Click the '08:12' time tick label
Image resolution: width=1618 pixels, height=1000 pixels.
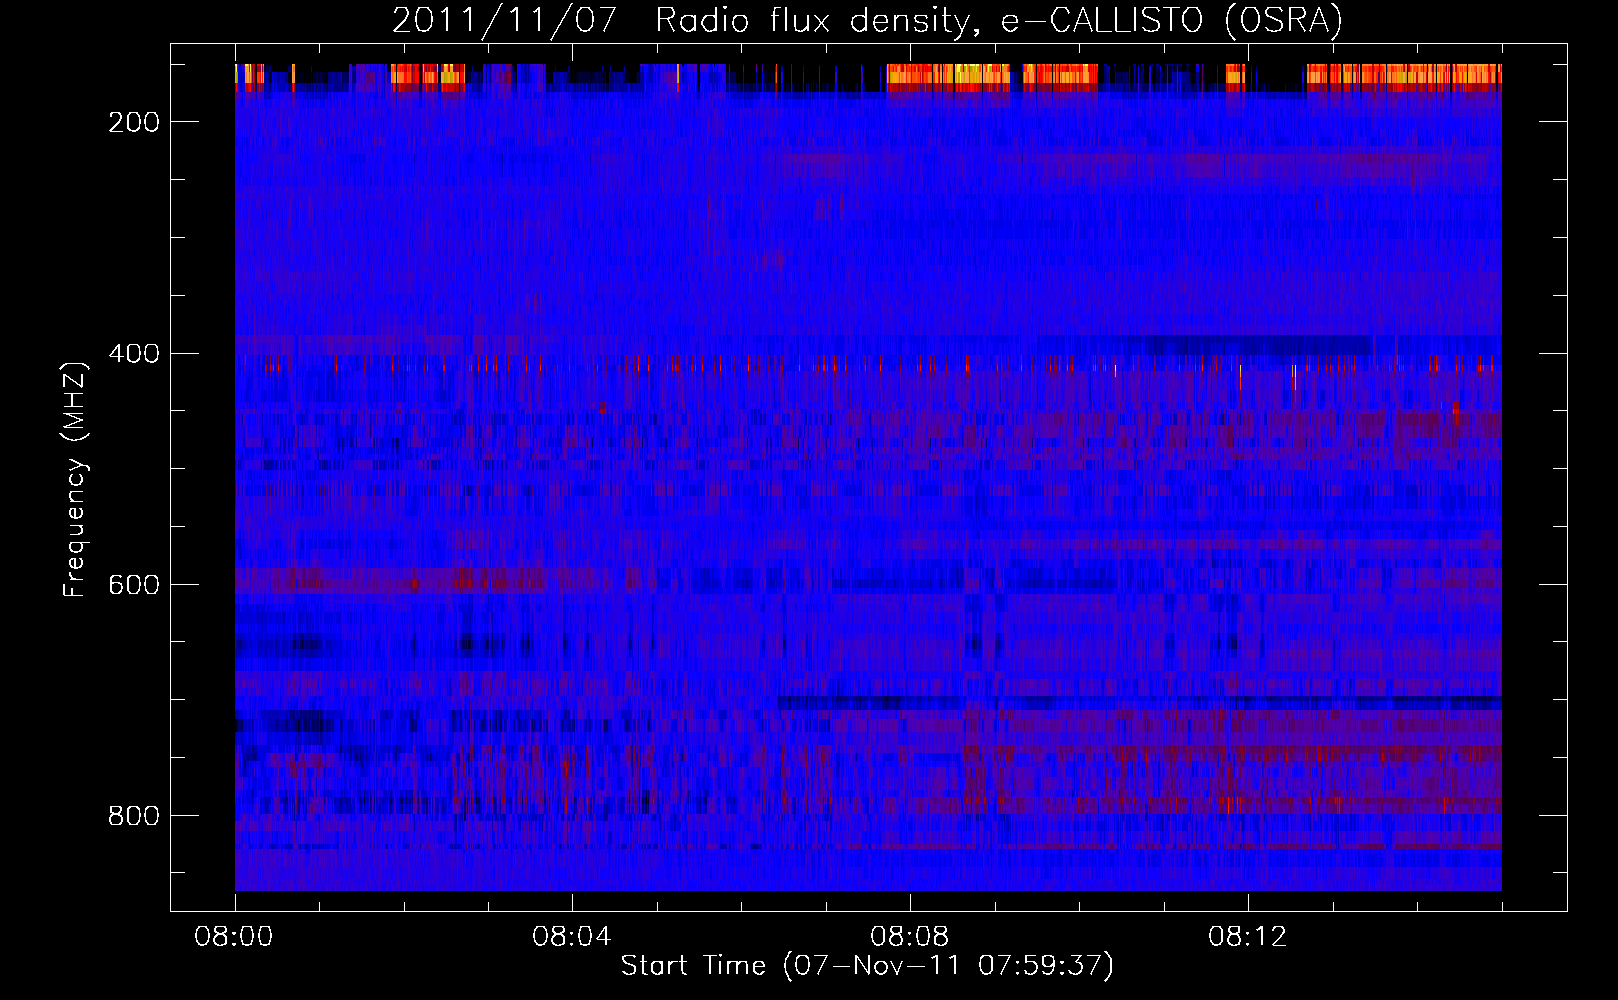[1248, 937]
